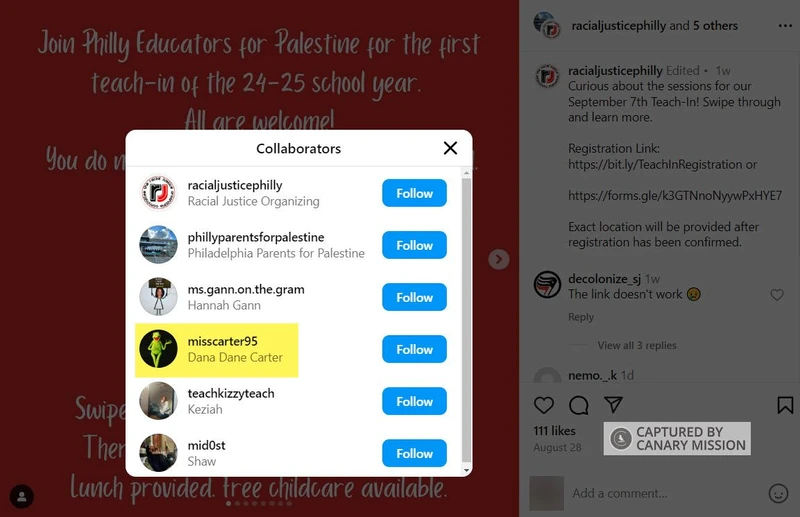Open teachkizzyteach profile picture
The image size is (800, 517).
(158, 401)
